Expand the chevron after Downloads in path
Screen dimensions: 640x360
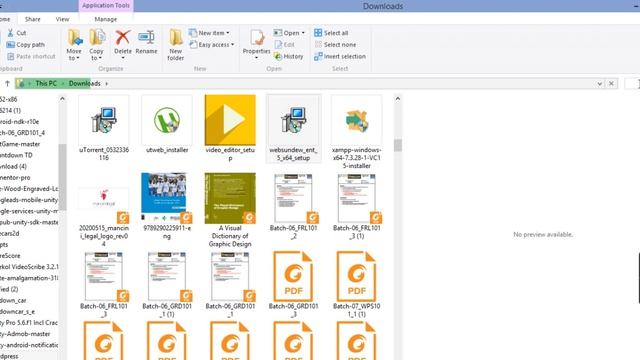[107, 84]
